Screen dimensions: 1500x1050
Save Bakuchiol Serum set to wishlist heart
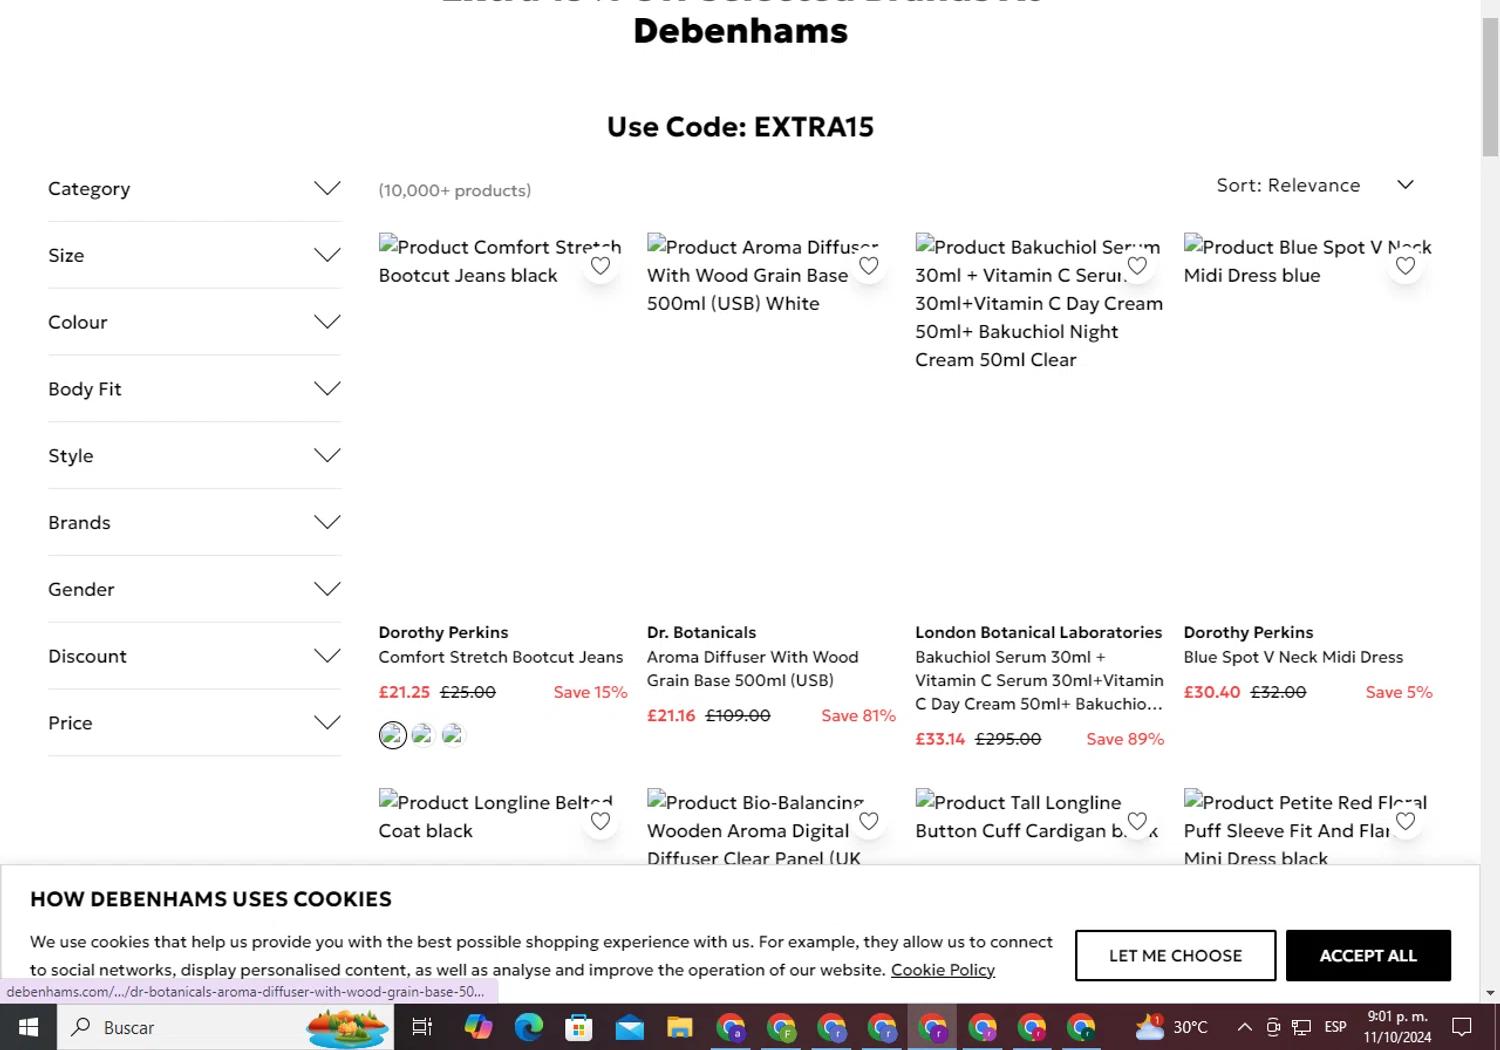point(1137,266)
